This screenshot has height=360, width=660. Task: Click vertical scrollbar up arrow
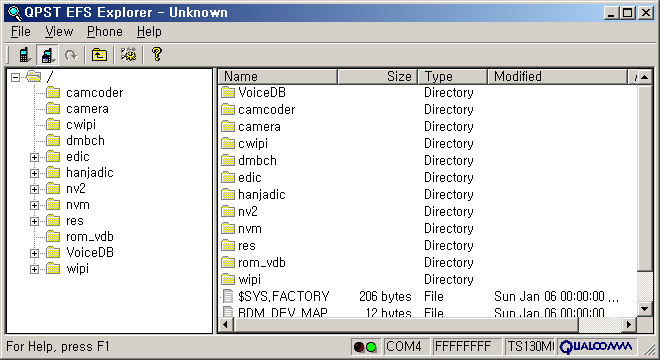[644, 77]
